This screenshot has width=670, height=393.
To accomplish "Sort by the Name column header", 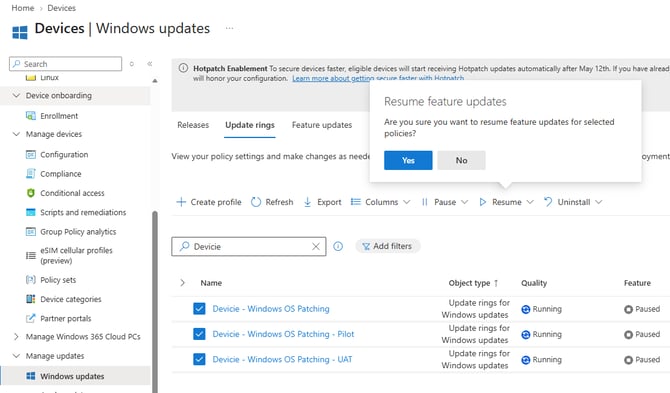I will (x=211, y=283).
